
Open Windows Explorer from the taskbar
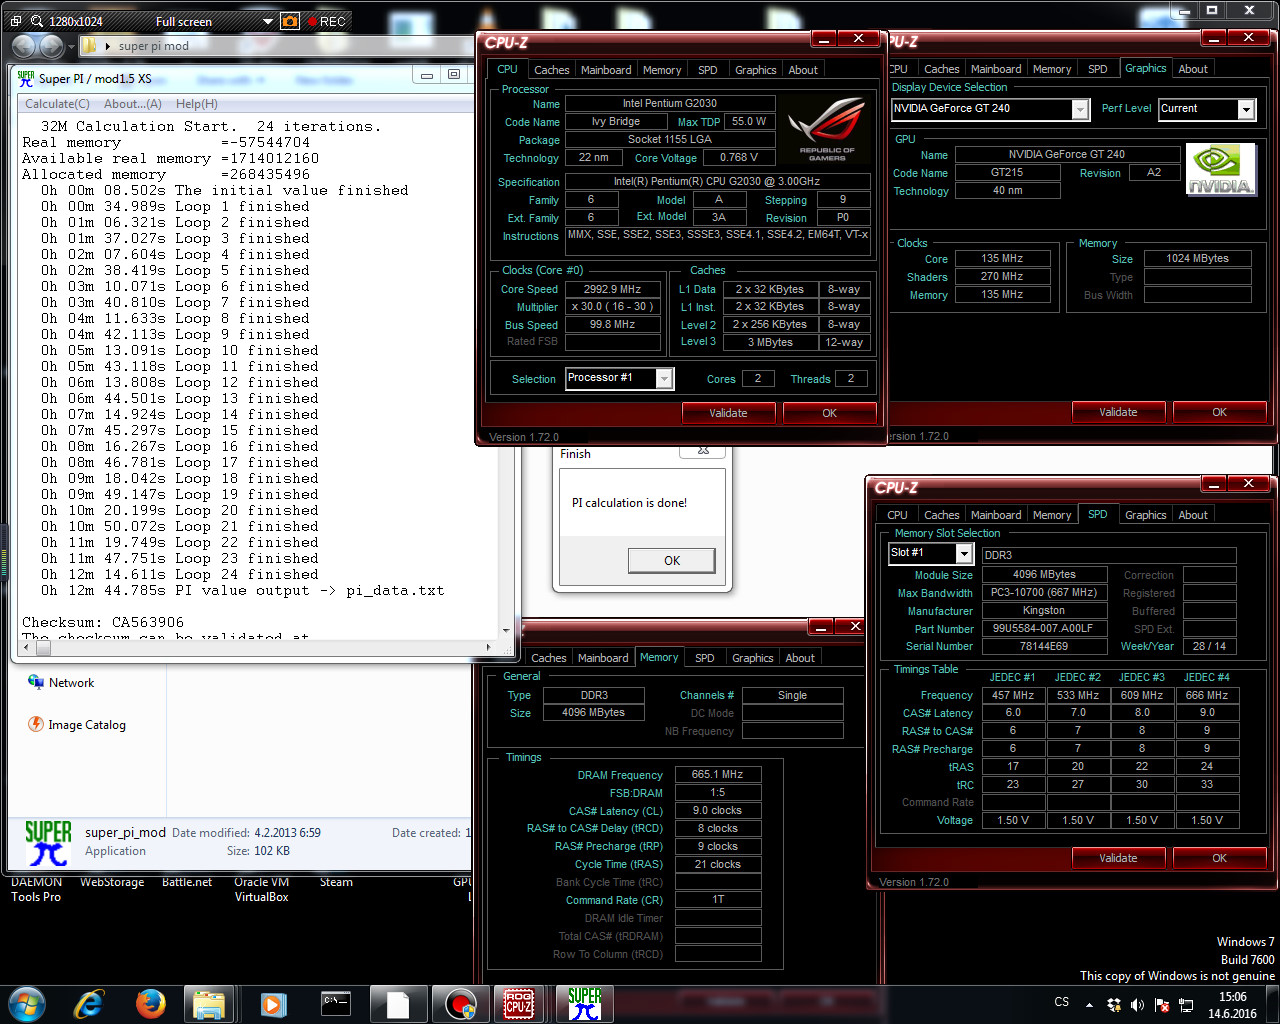[209, 1004]
